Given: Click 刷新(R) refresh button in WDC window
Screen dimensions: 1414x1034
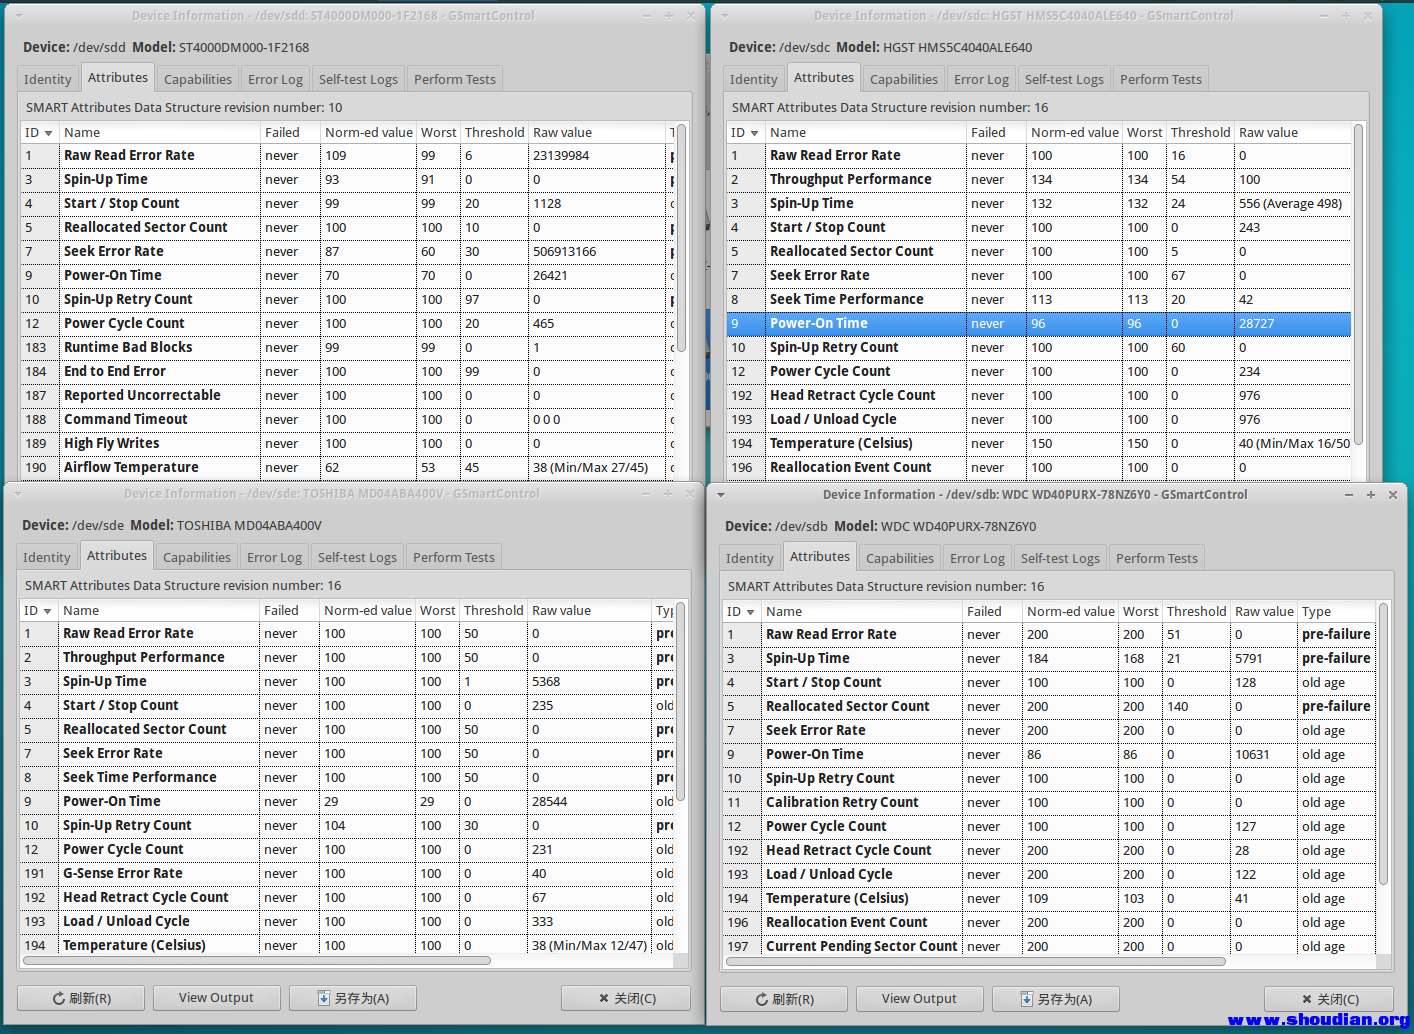Looking at the screenshot, I should click(784, 999).
